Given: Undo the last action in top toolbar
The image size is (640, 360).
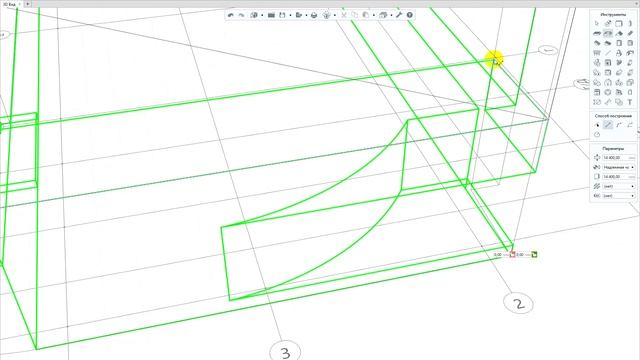Looking at the screenshot, I should click(x=231, y=15).
